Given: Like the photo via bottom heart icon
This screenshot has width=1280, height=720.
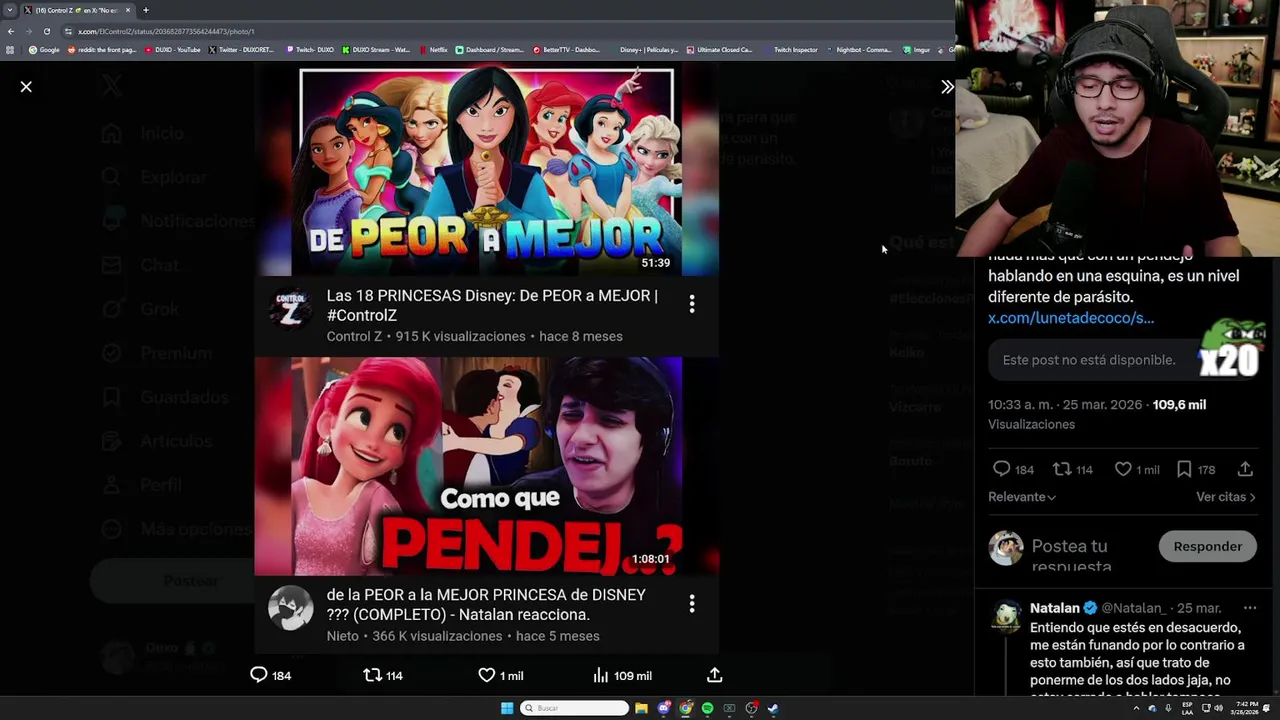Looking at the screenshot, I should [487, 675].
